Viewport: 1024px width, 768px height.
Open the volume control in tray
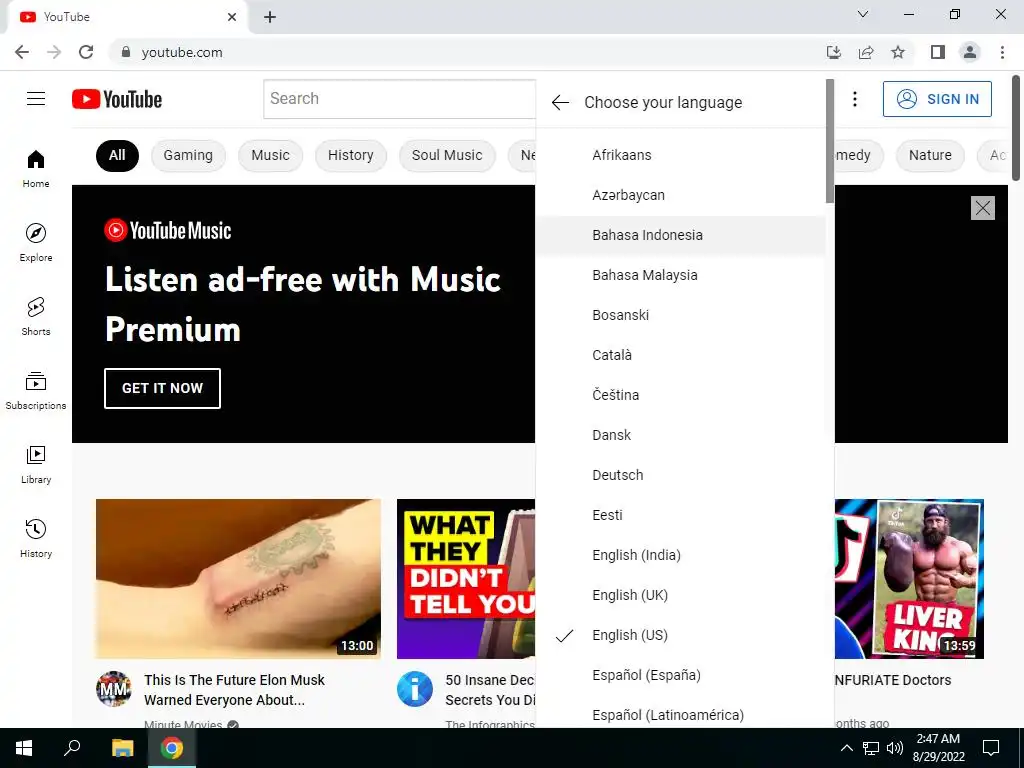(x=895, y=748)
